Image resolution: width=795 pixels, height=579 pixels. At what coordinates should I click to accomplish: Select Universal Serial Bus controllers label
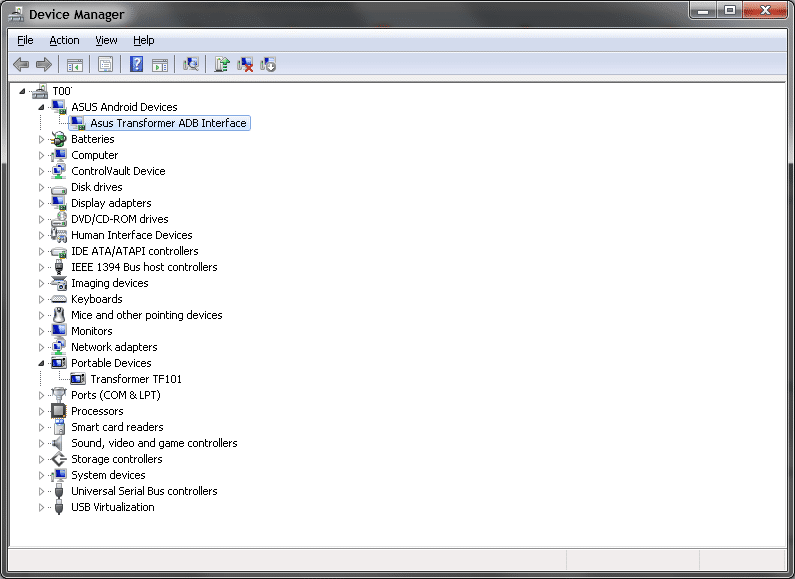point(144,491)
